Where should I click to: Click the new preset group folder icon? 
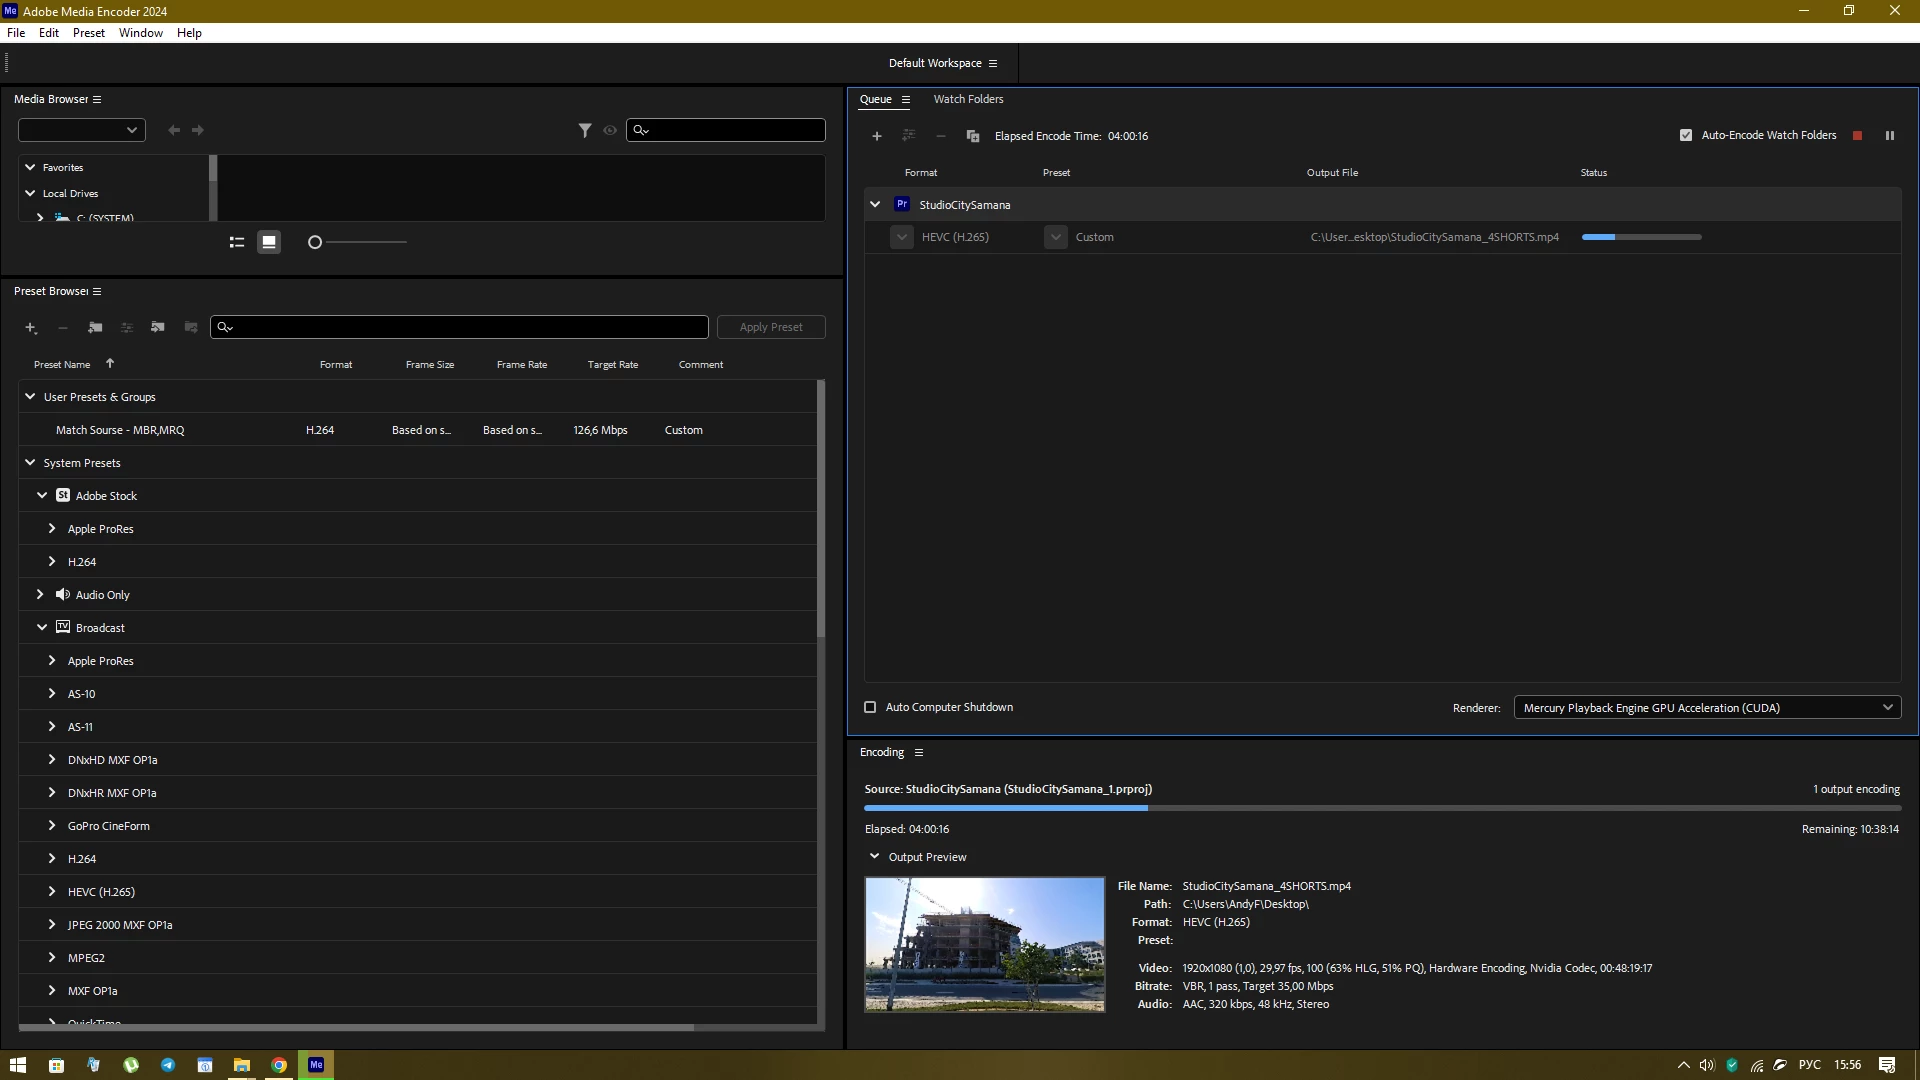click(95, 328)
